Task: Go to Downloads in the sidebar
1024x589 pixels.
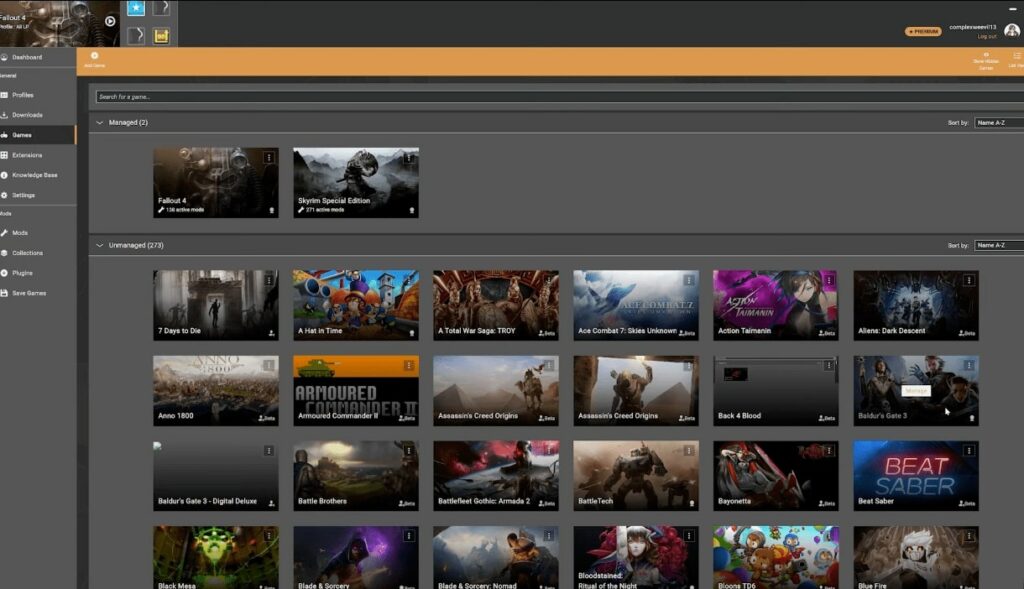Action: pos(27,115)
